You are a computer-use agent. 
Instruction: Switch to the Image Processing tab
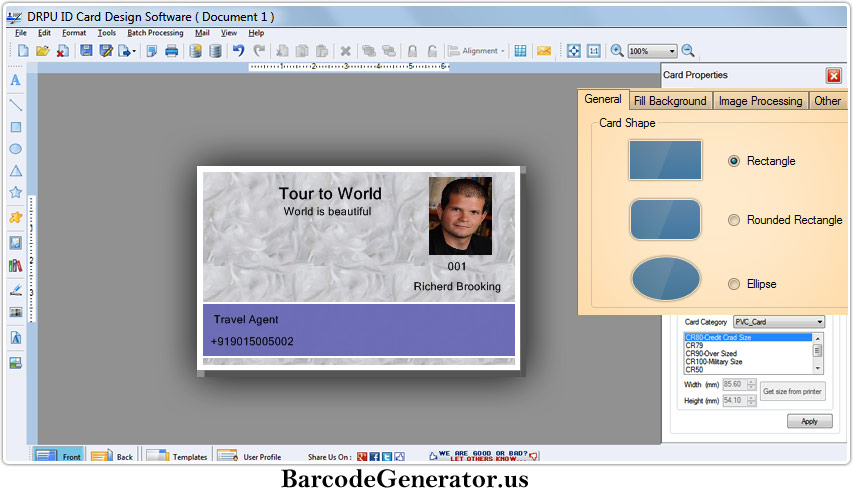tap(760, 101)
